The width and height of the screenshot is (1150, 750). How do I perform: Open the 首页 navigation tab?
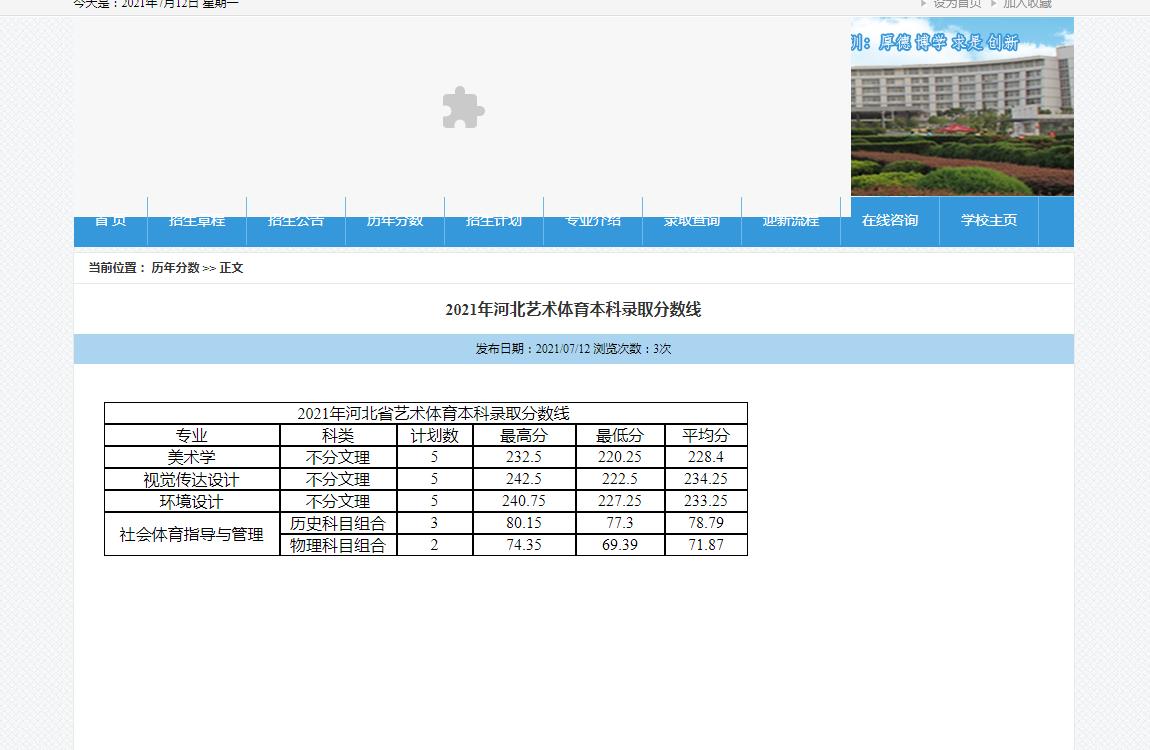coord(111,221)
